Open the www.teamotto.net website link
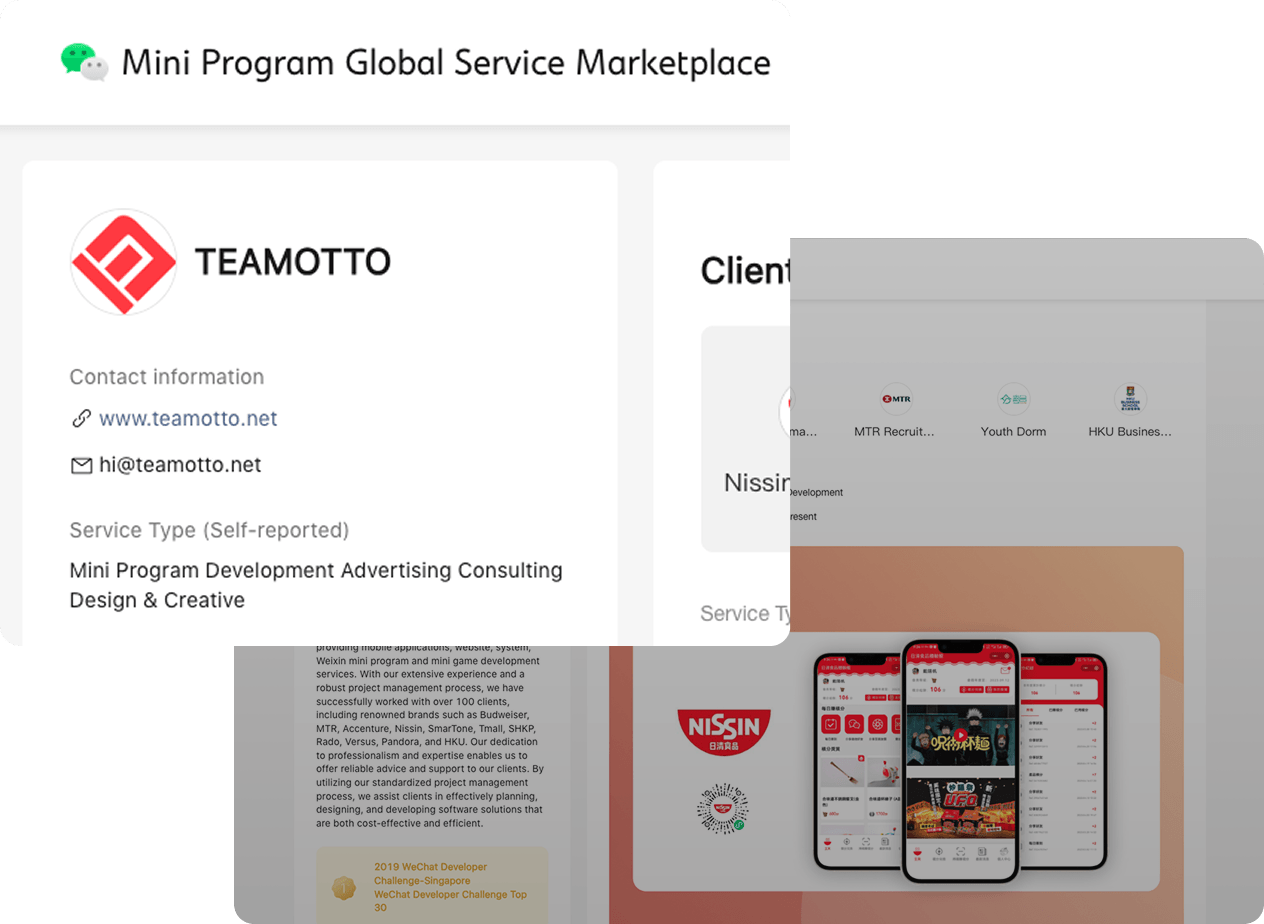This screenshot has height=924, width=1264. [188, 419]
